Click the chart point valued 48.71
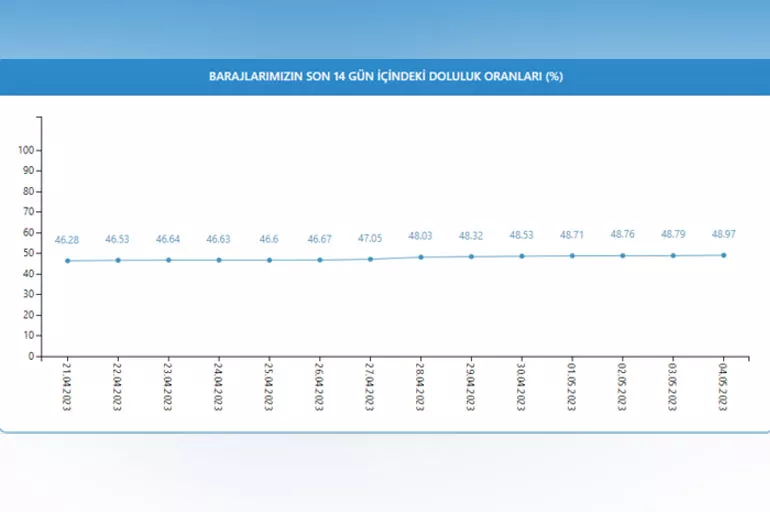The height and width of the screenshot is (512, 770). click(x=572, y=255)
